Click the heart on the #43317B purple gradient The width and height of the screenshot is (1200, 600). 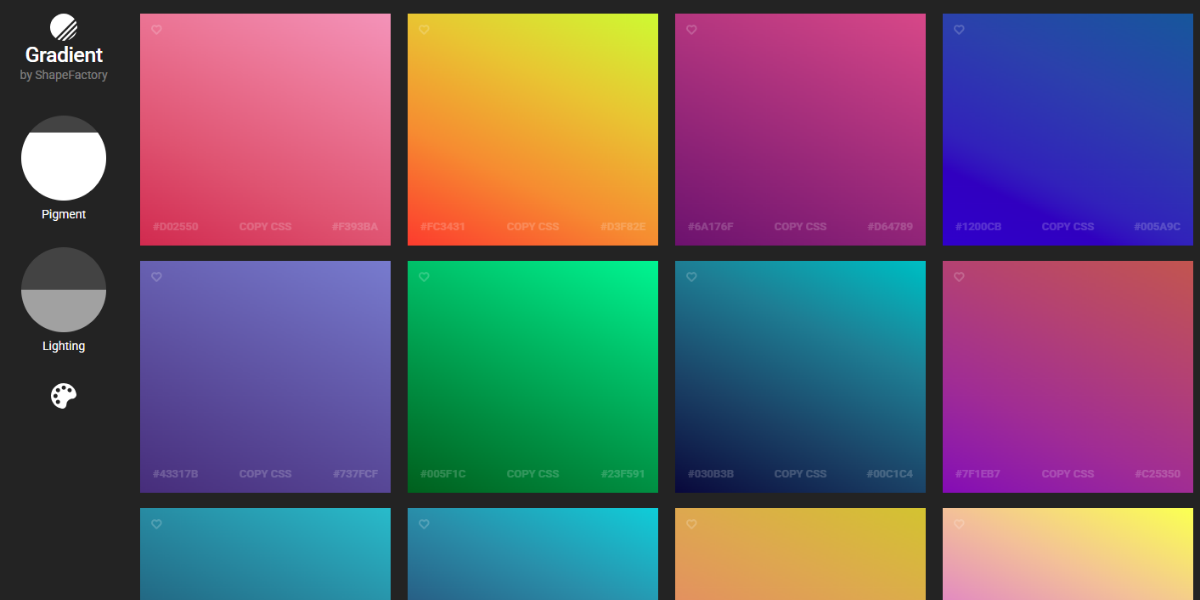(x=156, y=277)
